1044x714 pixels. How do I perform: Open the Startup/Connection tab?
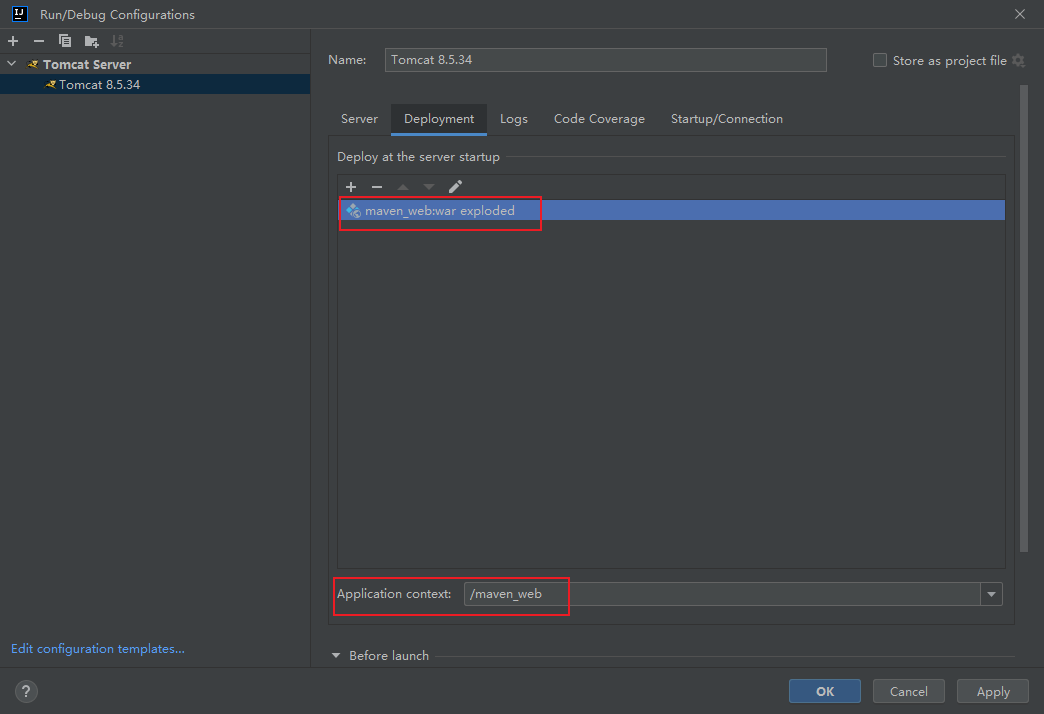[726, 119]
